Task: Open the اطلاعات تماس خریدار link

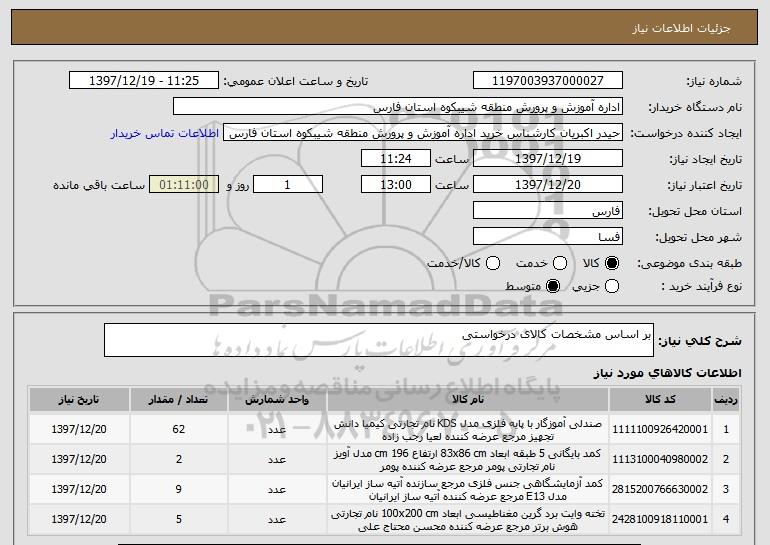Action: click(x=165, y=134)
